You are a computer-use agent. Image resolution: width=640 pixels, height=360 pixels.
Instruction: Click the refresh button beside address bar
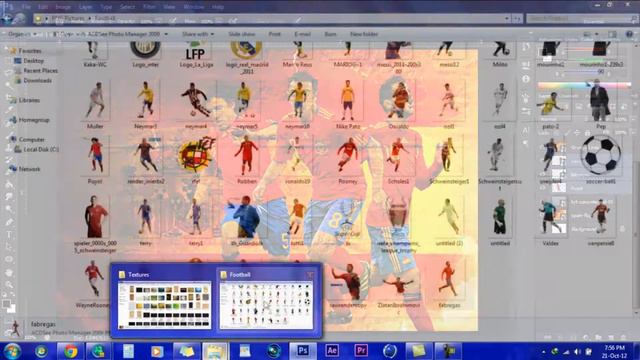(x=517, y=19)
